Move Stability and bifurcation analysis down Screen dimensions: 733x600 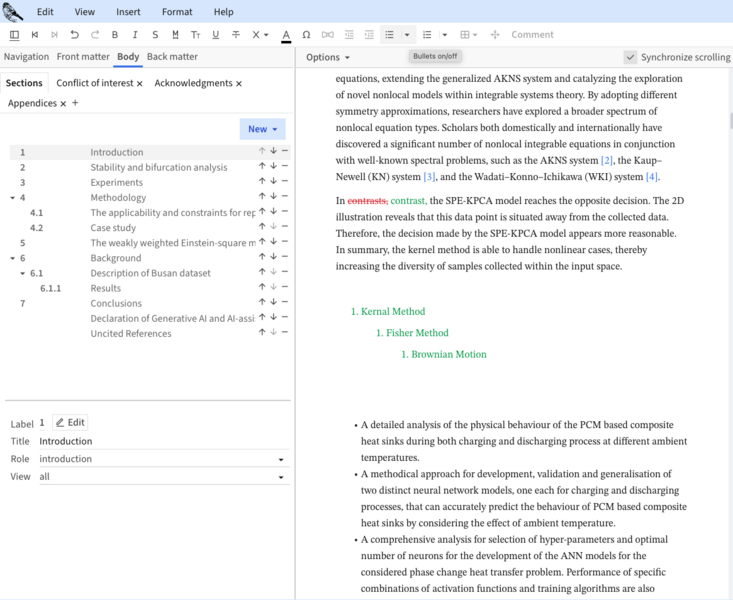(x=273, y=166)
